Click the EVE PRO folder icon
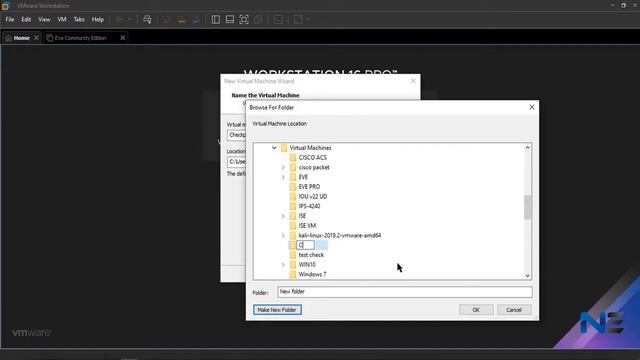 293,187
